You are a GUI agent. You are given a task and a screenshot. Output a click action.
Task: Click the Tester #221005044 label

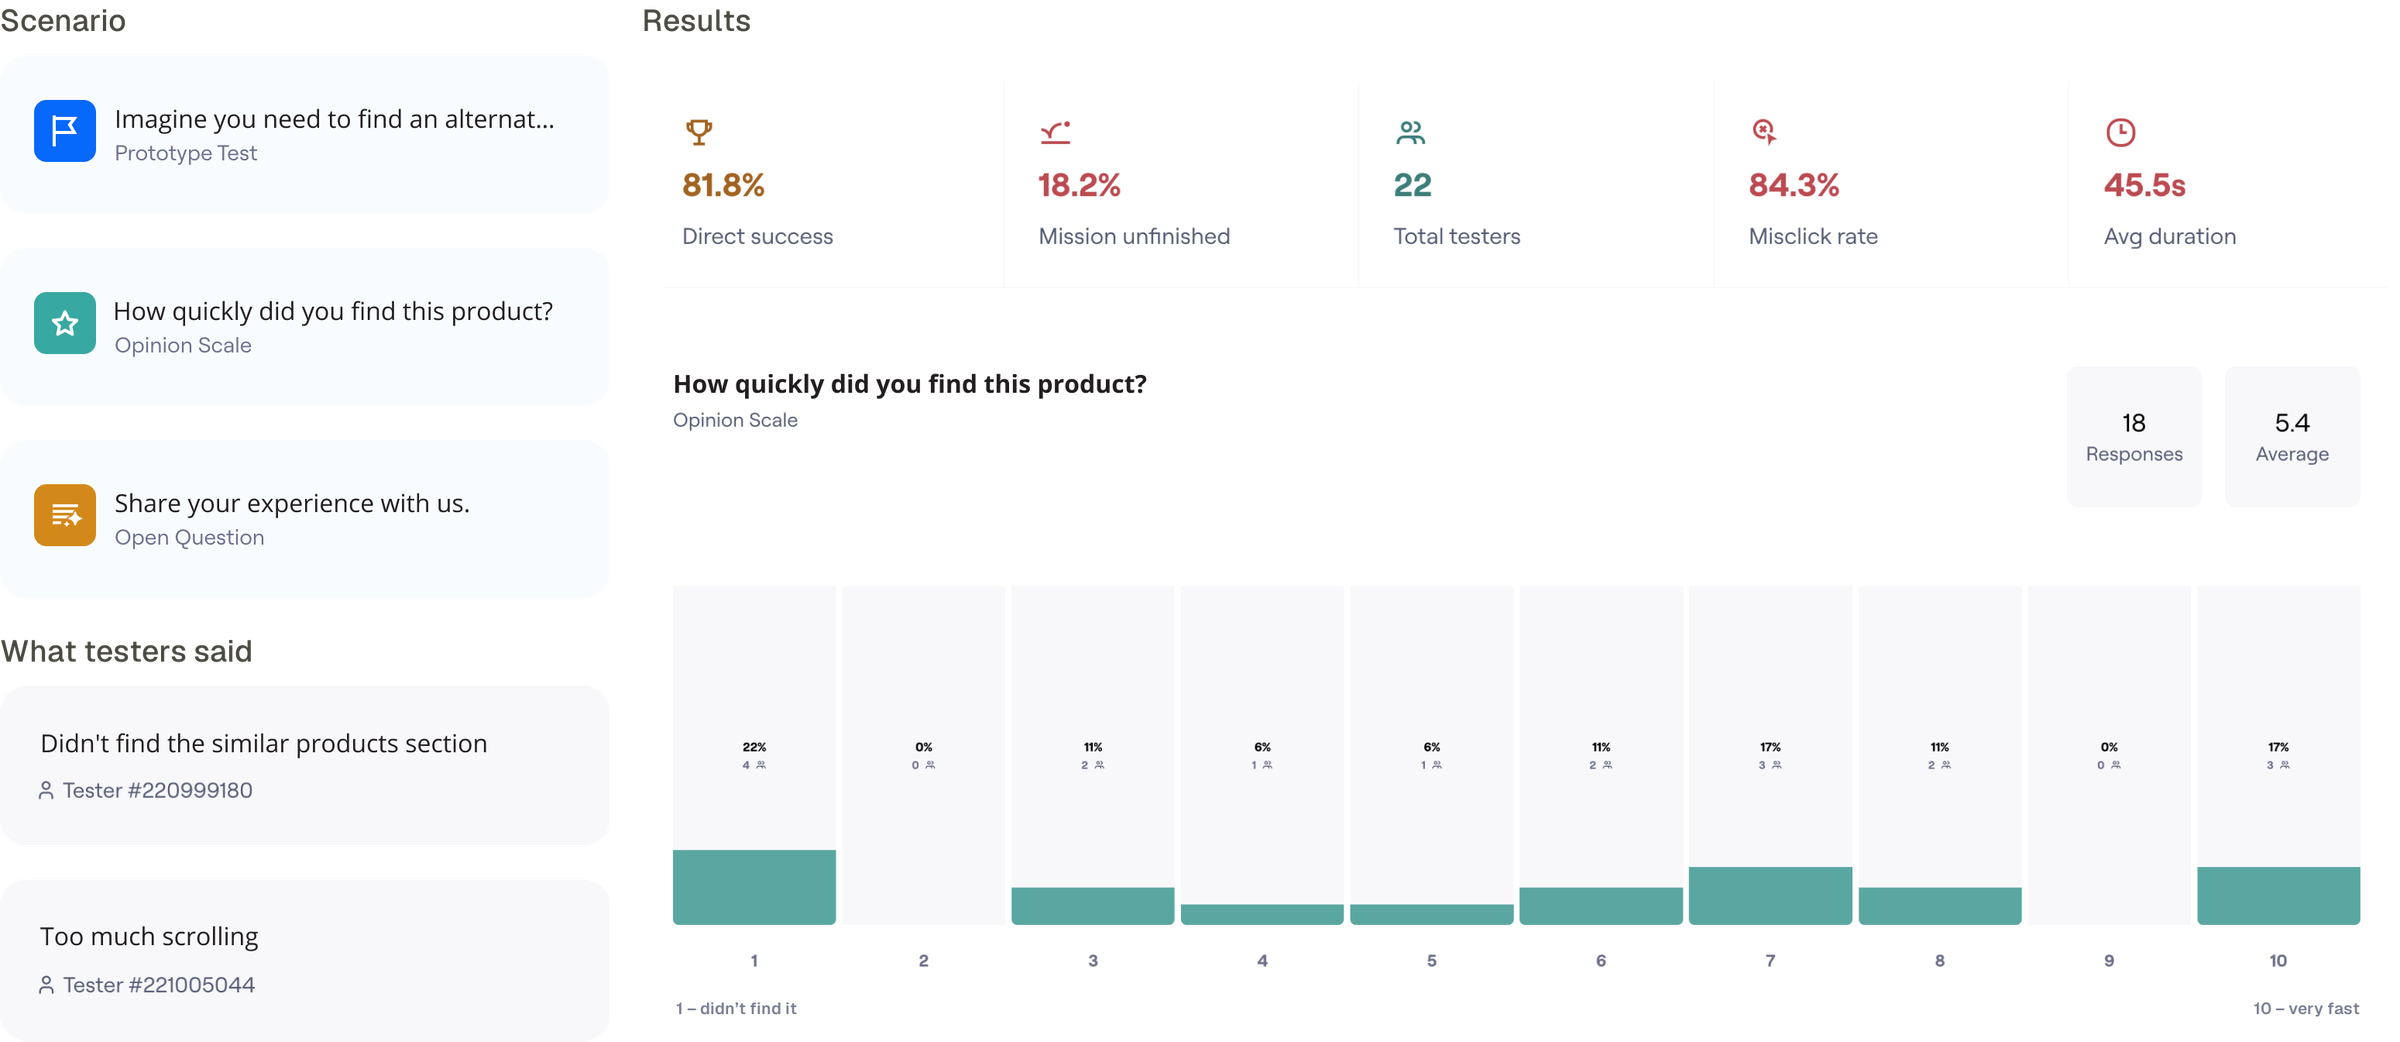159,985
